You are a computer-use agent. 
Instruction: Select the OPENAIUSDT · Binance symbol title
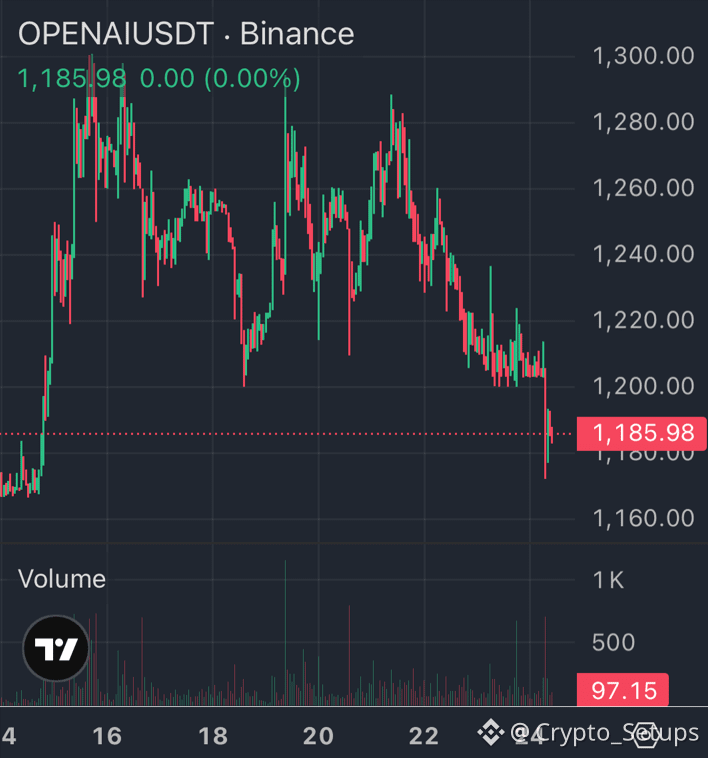point(186,34)
